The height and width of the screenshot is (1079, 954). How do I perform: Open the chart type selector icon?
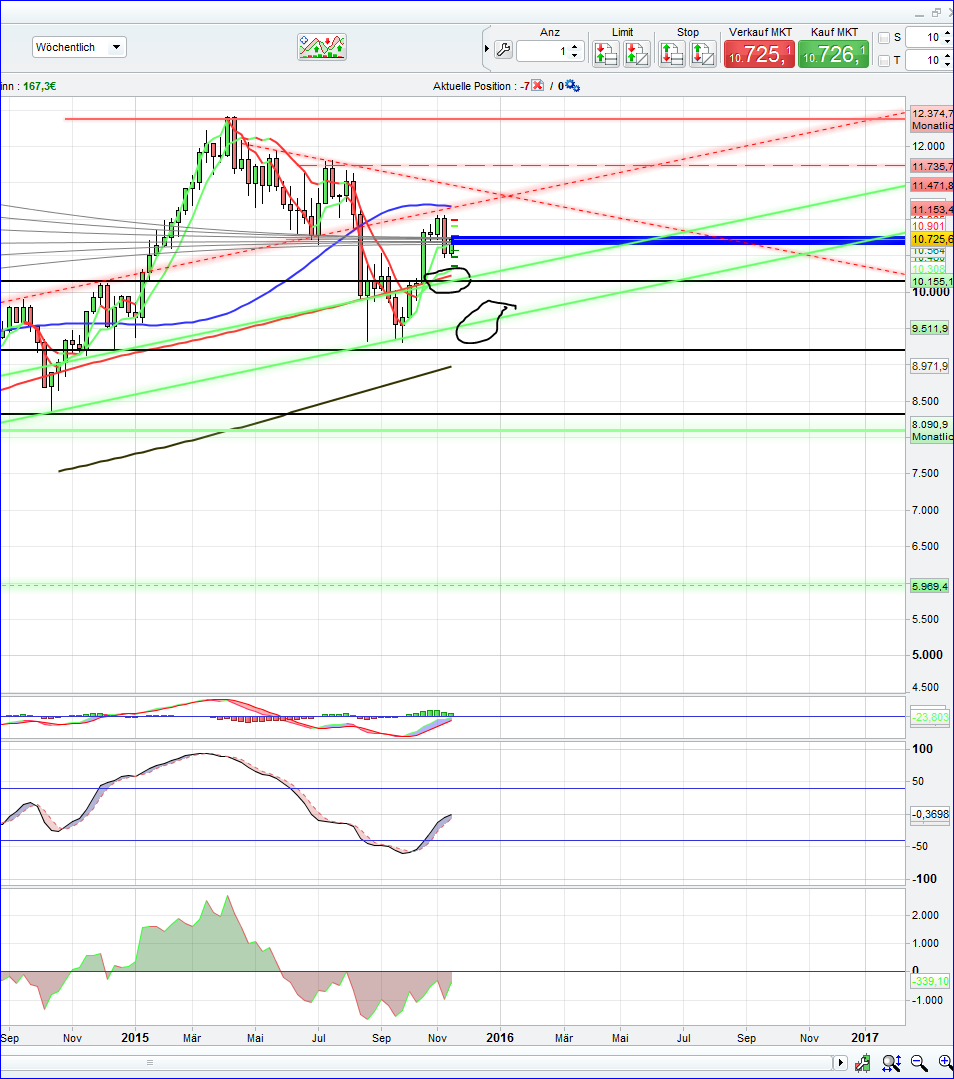[322, 46]
